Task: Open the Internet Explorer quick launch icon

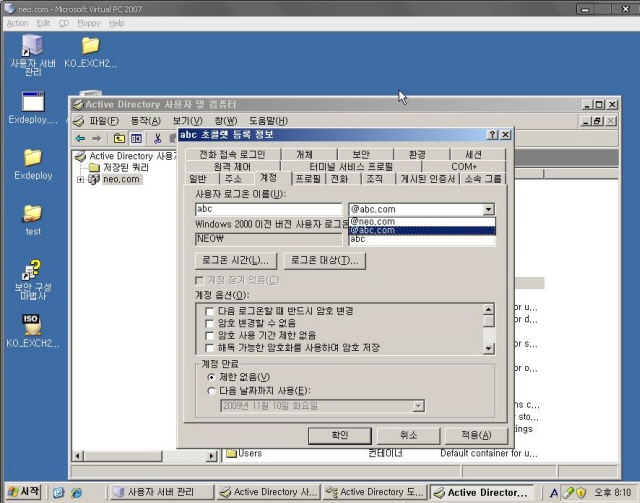Action: pos(76,492)
